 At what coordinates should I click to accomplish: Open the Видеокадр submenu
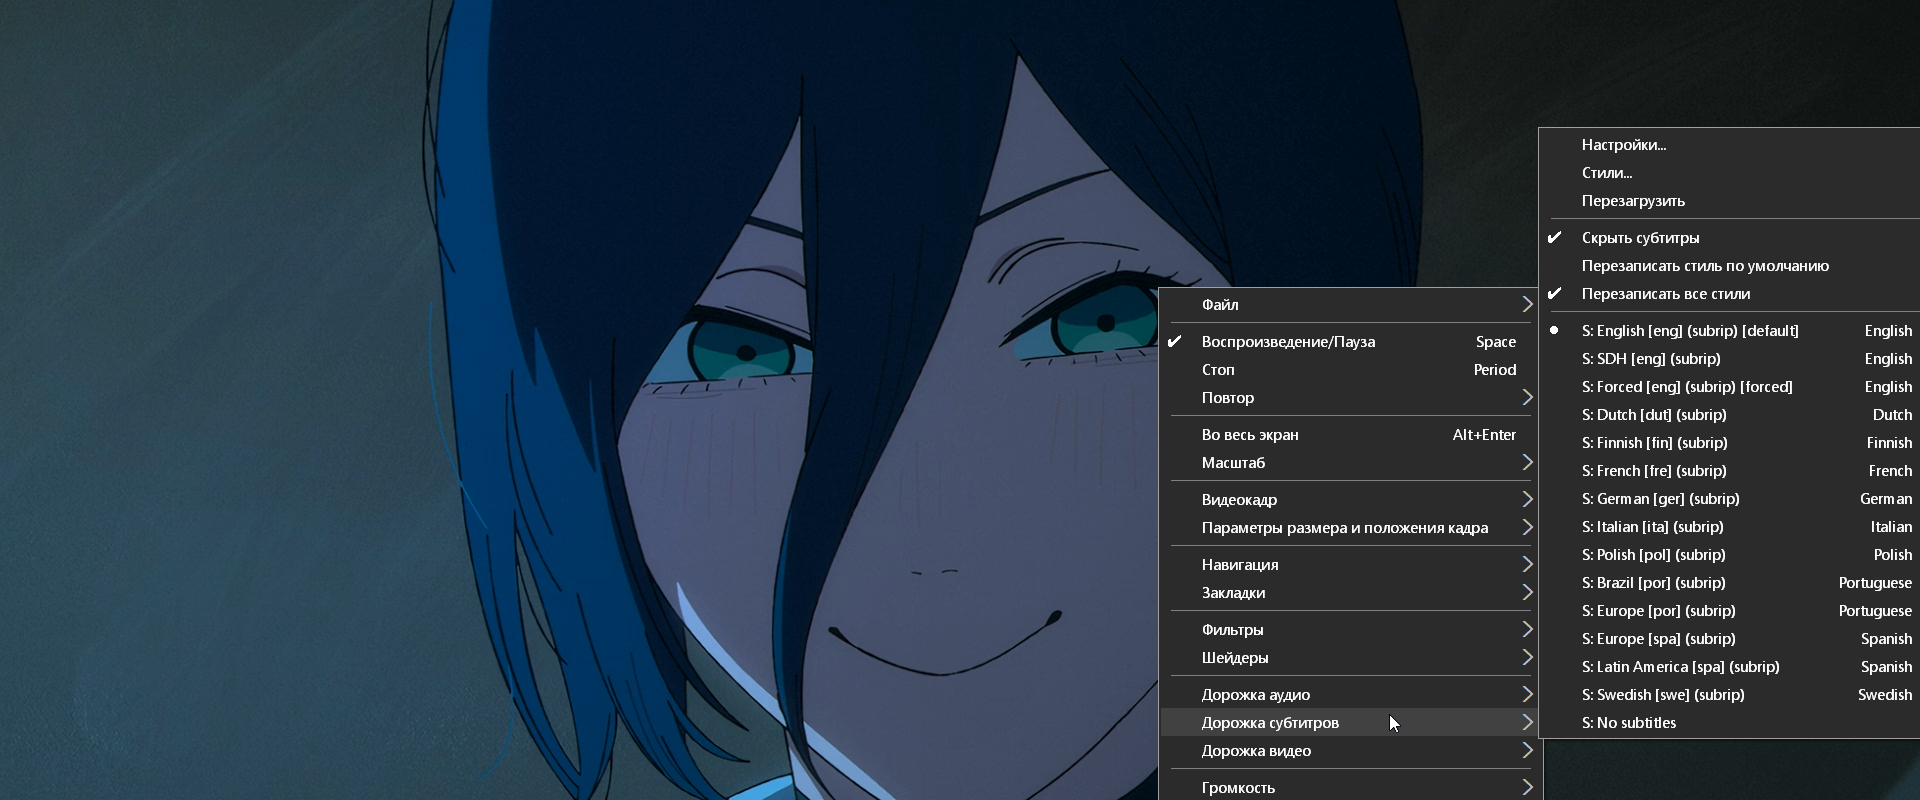coord(1350,500)
